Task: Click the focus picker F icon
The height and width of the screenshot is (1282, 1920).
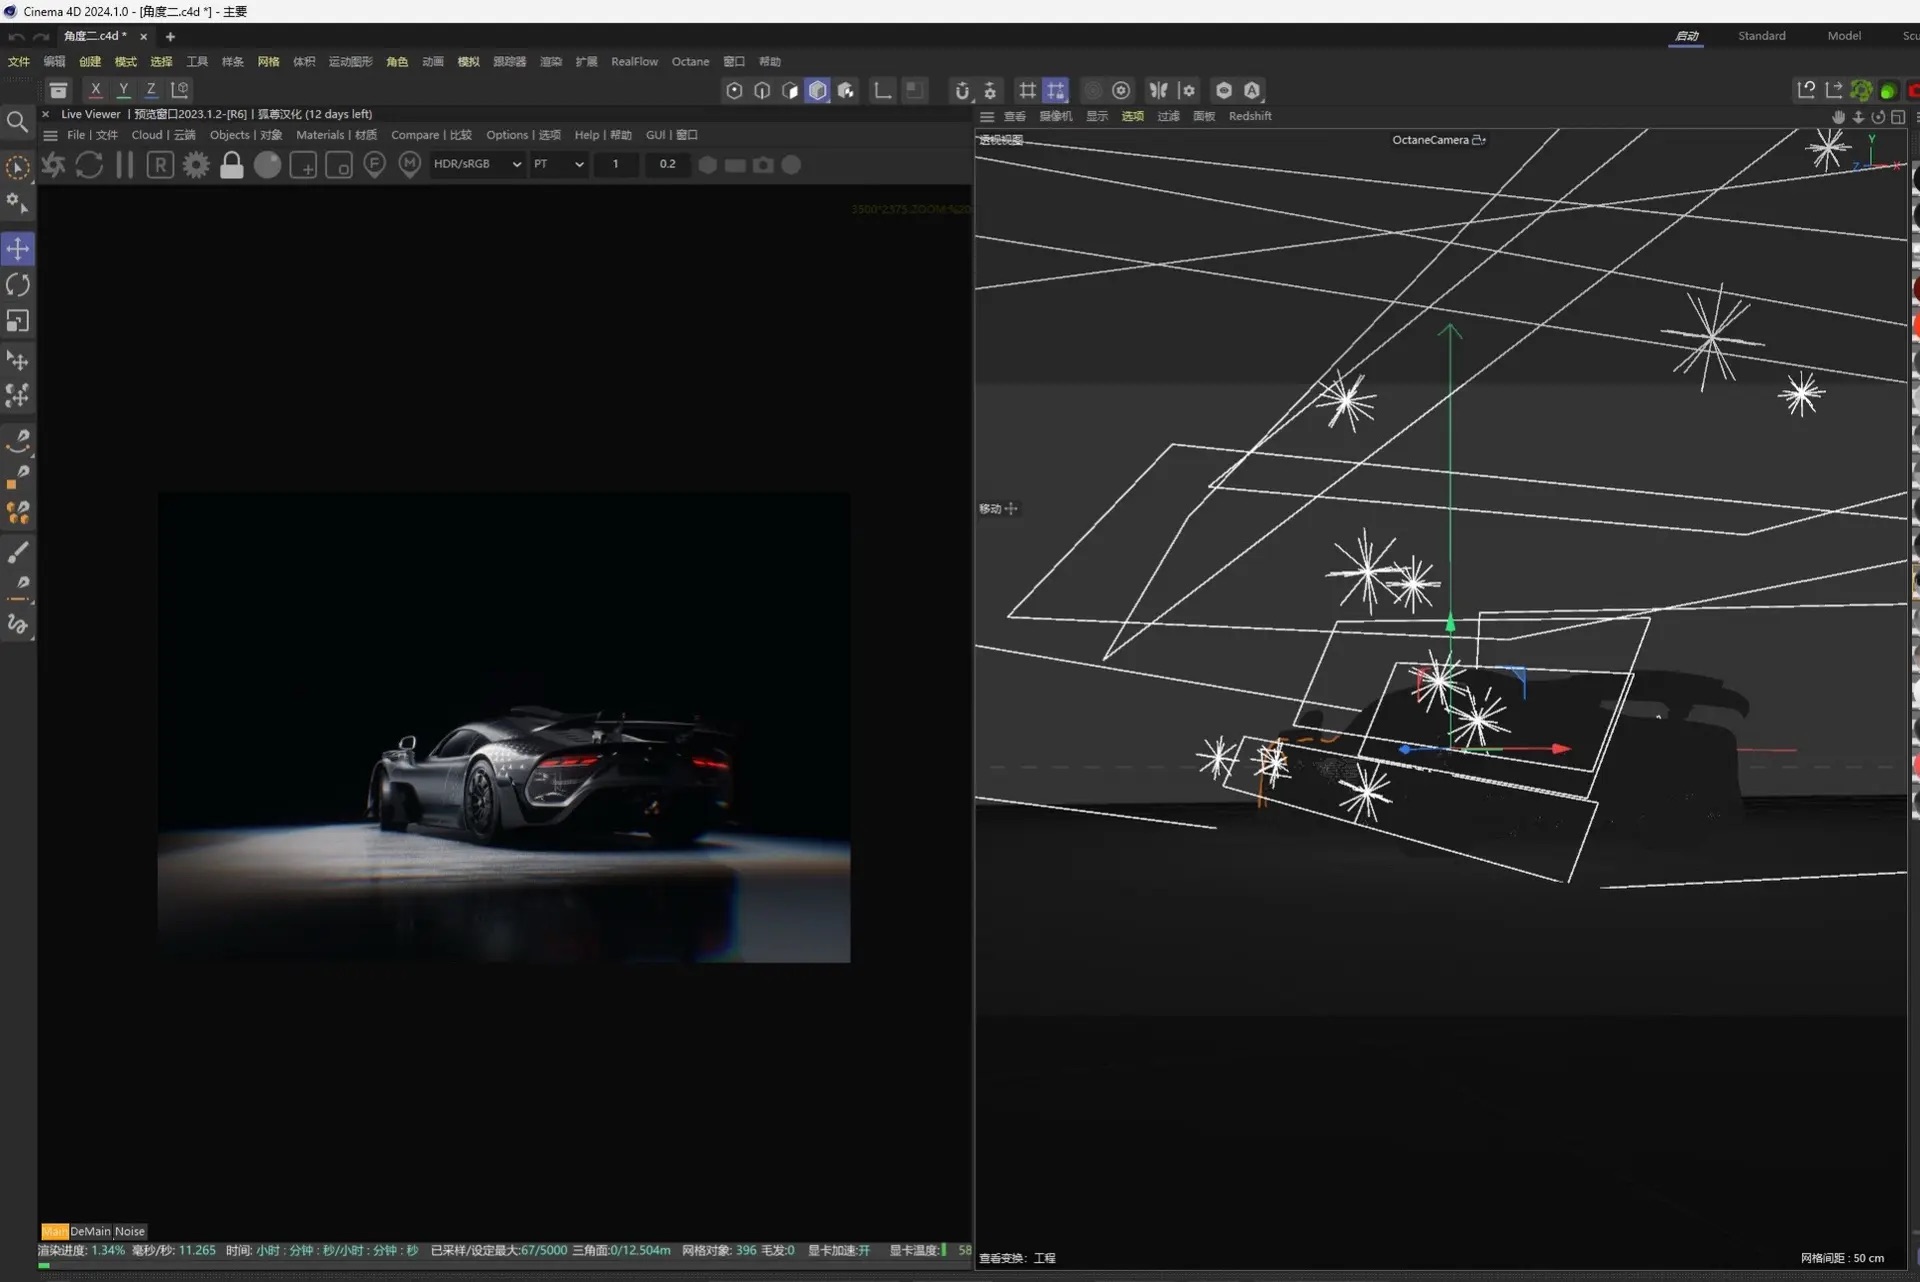Action: point(374,165)
